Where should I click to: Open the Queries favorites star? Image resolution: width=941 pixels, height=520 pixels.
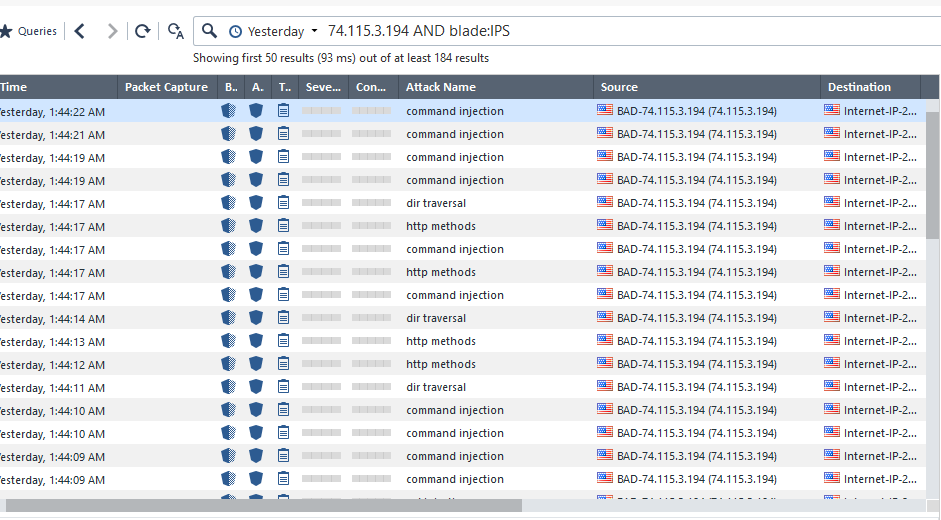point(6,31)
